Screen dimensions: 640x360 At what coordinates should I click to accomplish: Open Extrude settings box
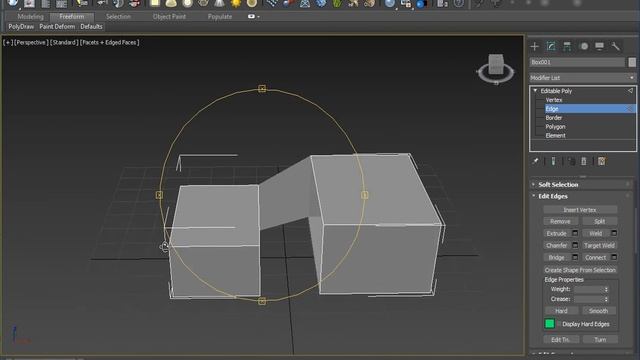pyautogui.click(x=575, y=233)
